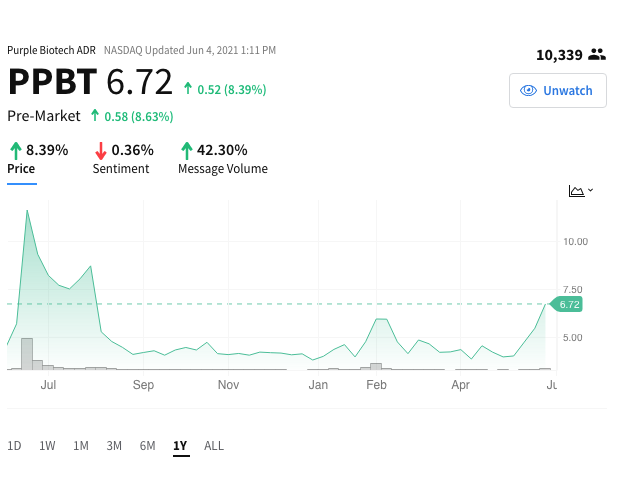Screen dimensions: 618x481
Task: Click the 10,339 watchers count
Action: pyautogui.click(x=559, y=55)
